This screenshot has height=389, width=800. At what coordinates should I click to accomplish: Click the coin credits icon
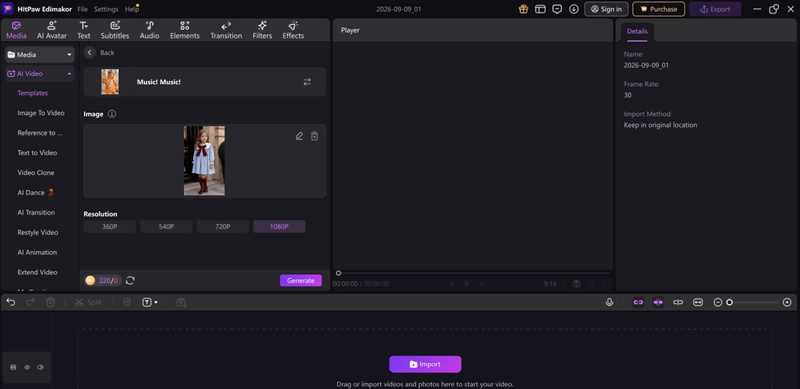[x=90, y=280]
